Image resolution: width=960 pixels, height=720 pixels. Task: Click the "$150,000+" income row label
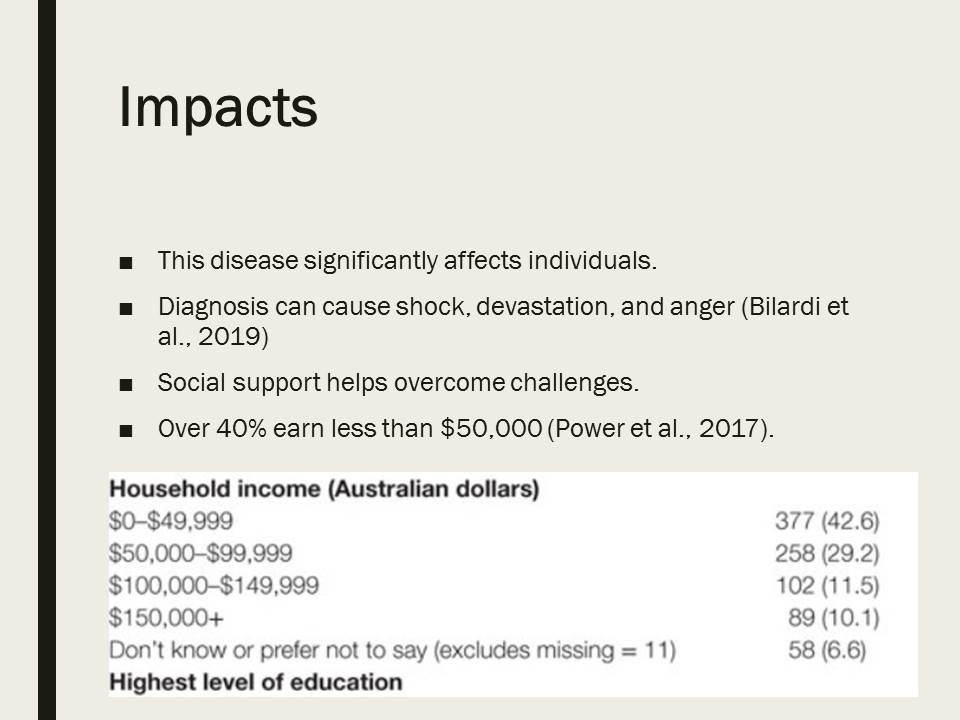(166, 618)
